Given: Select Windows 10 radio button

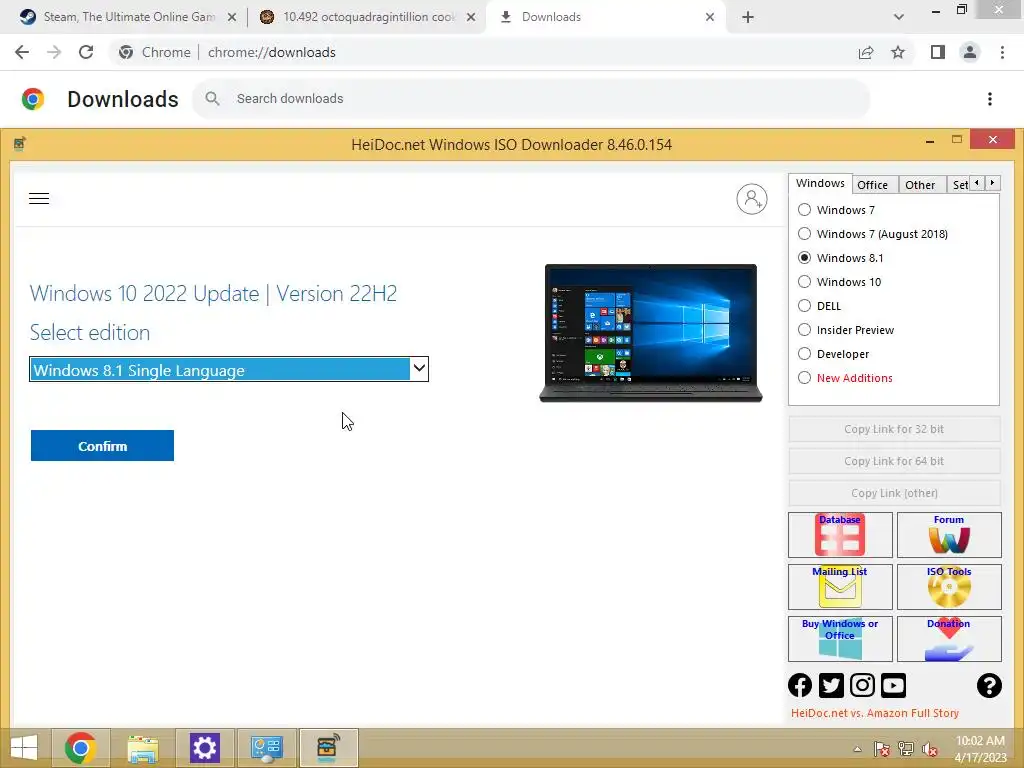Looking at the screenshot, I should pyautogui.click(x=805, y=282).
